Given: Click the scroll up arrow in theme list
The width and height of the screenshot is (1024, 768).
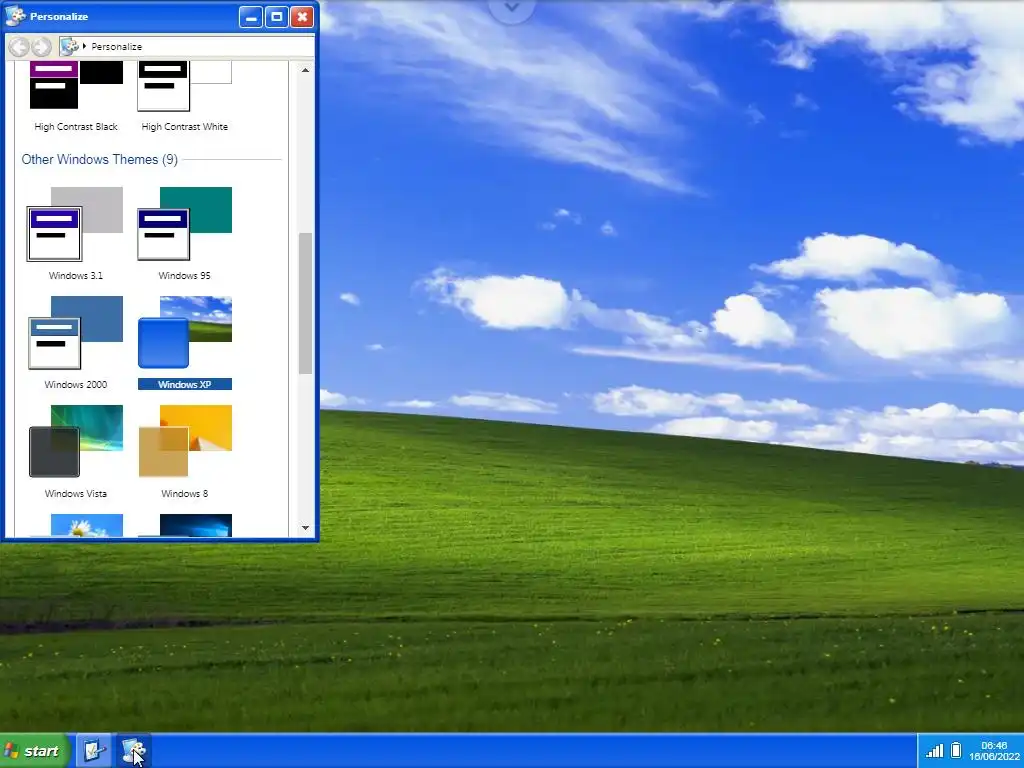Looking at the screenshot, I should pyautogui.click(x=305, y=70).
